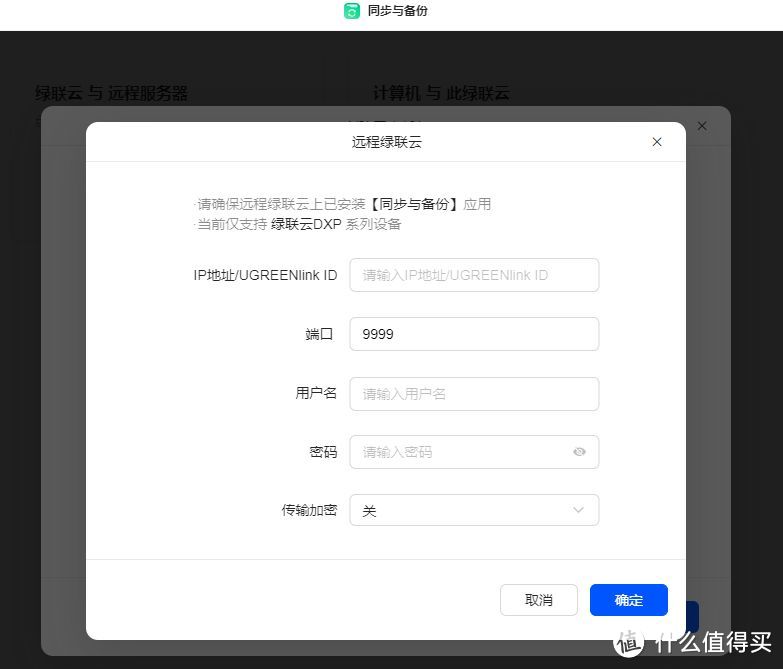Click the 绿联云 与 远程服务器 heading behind dialog

(x=111, y=93)
